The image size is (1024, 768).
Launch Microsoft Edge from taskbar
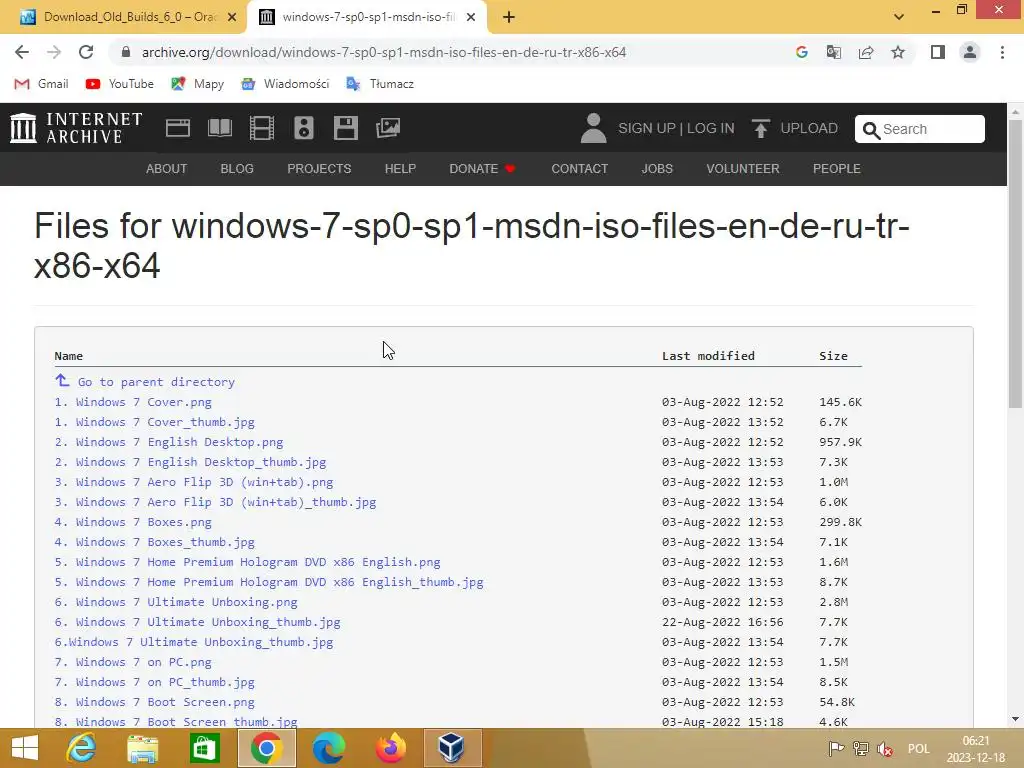(x=328, y=748)
